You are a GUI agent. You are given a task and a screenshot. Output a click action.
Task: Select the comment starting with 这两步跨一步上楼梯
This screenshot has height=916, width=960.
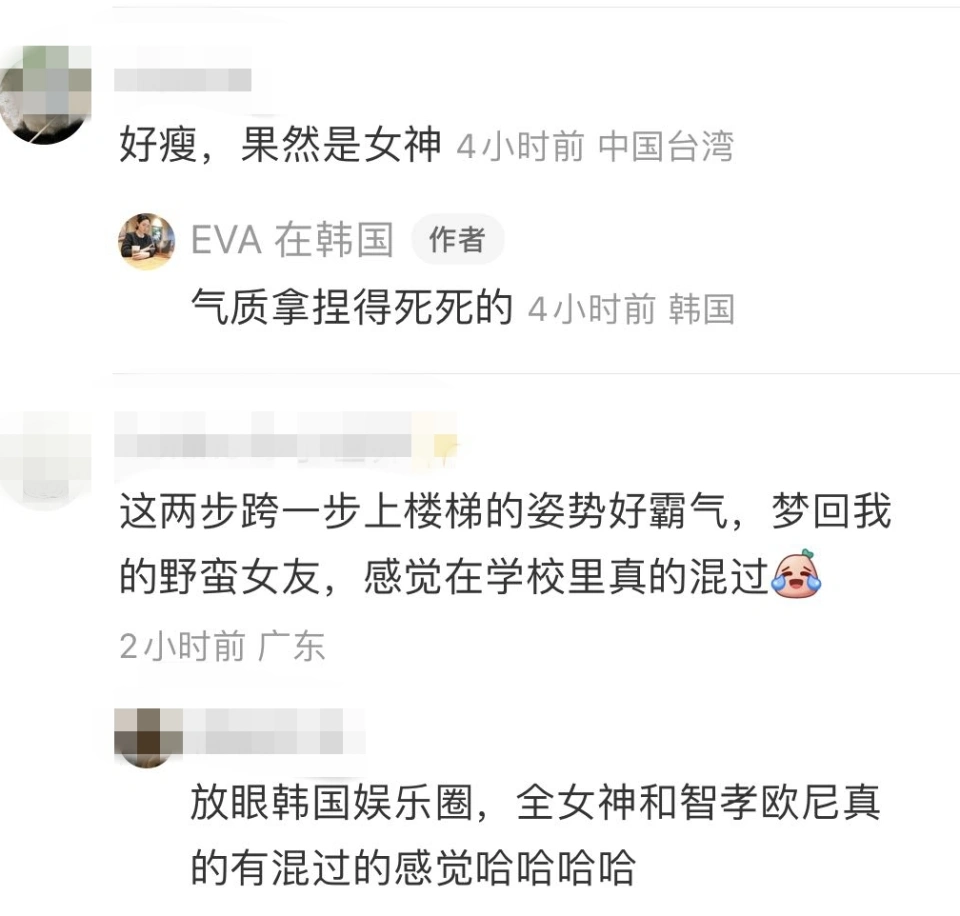coord(505,544)
